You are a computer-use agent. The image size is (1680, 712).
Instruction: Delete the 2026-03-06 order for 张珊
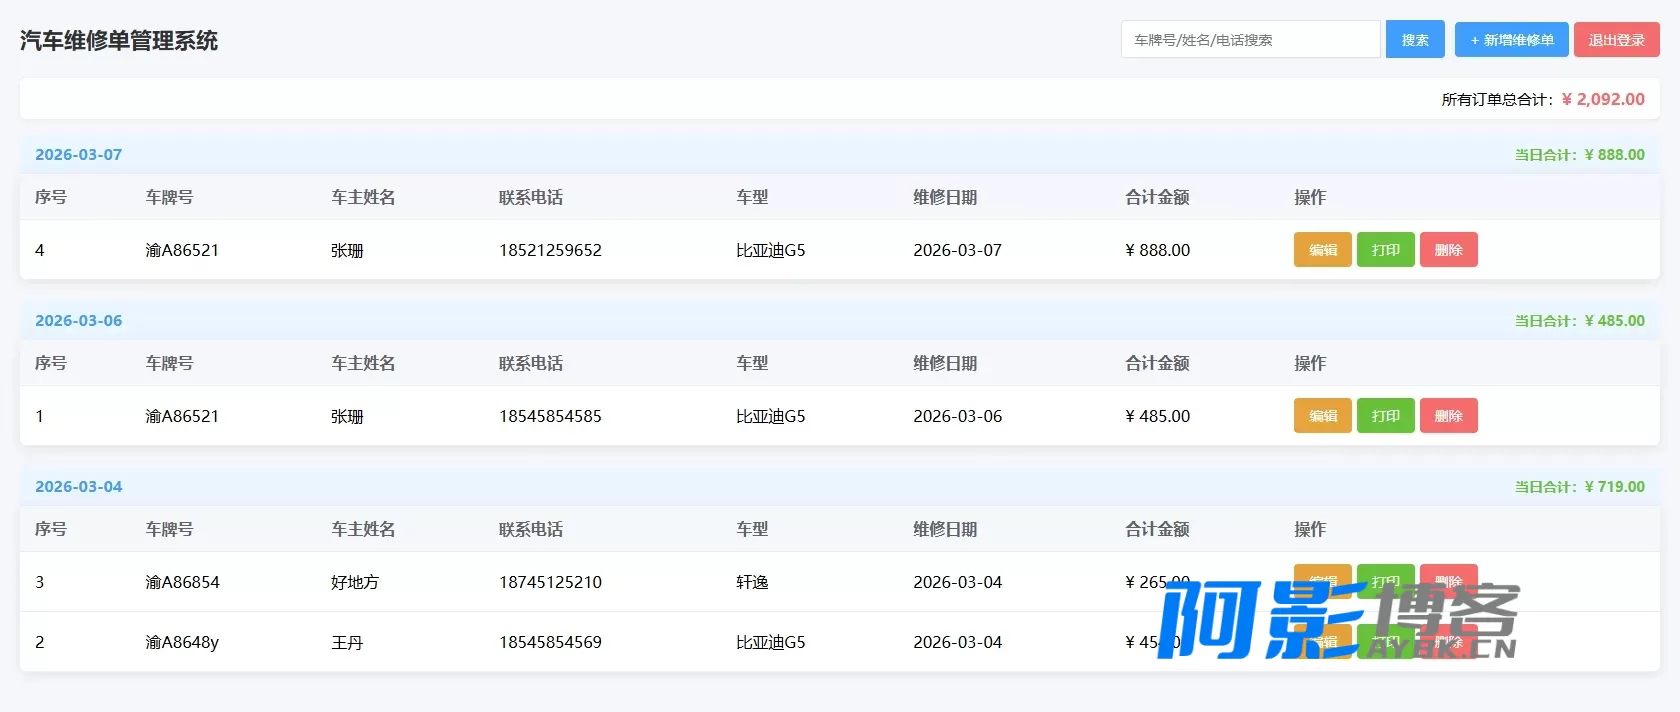[1448, 416]
